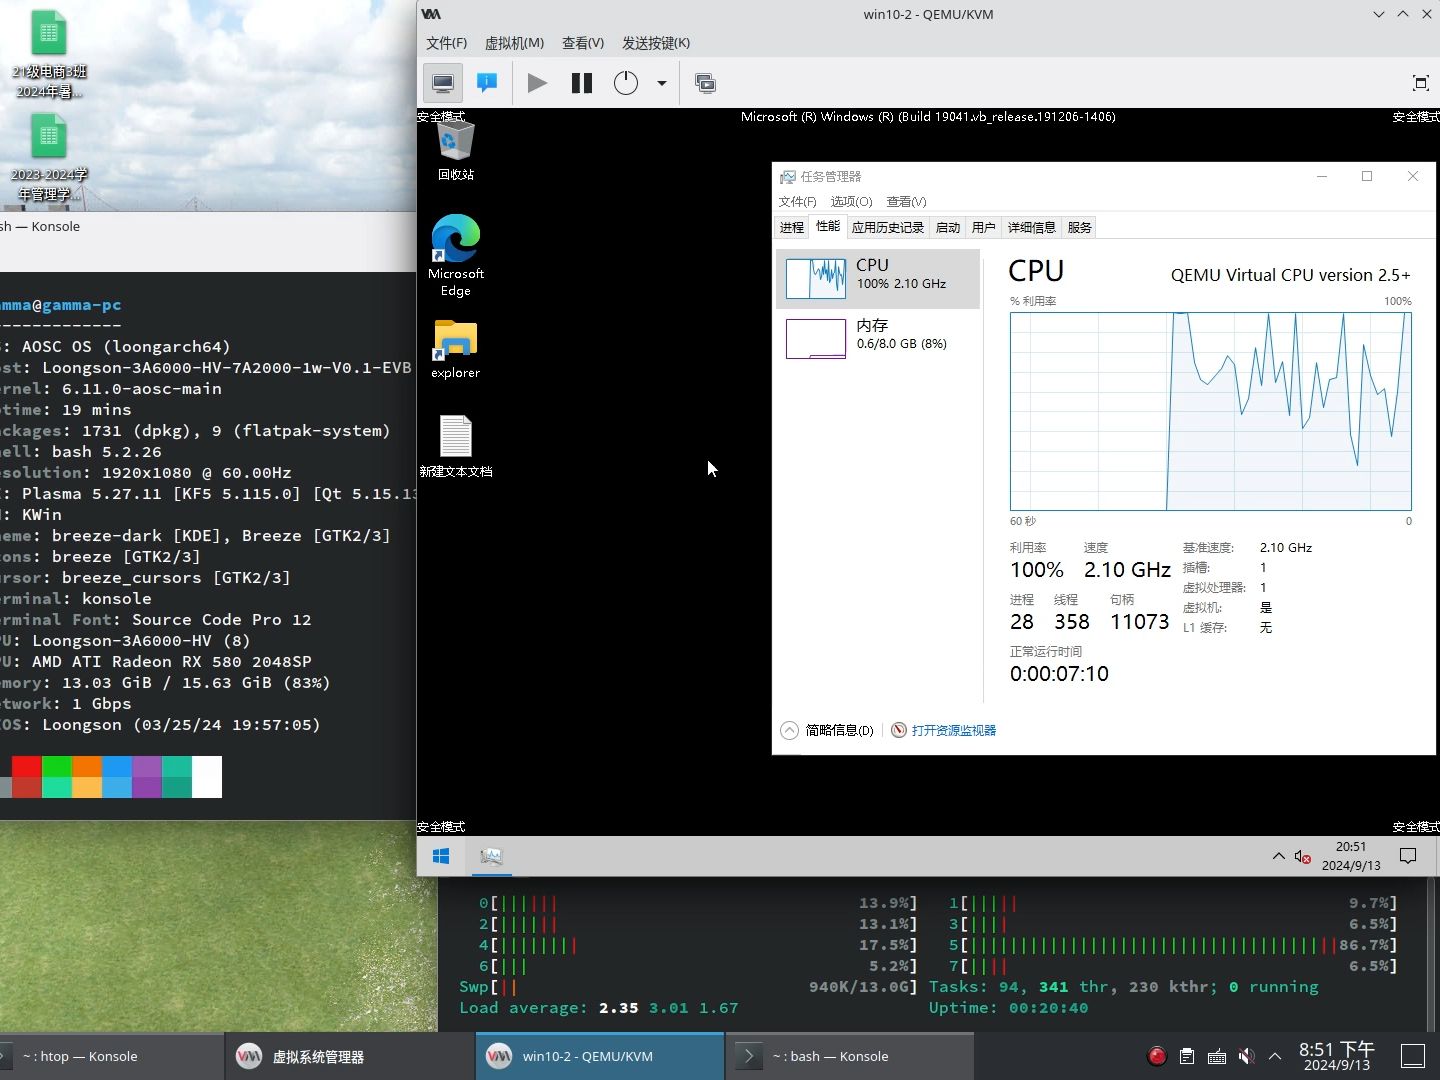Switch to the 性能 tab
The width and height of the screenshot is (1440, 1080).
(x=828, y=226)
